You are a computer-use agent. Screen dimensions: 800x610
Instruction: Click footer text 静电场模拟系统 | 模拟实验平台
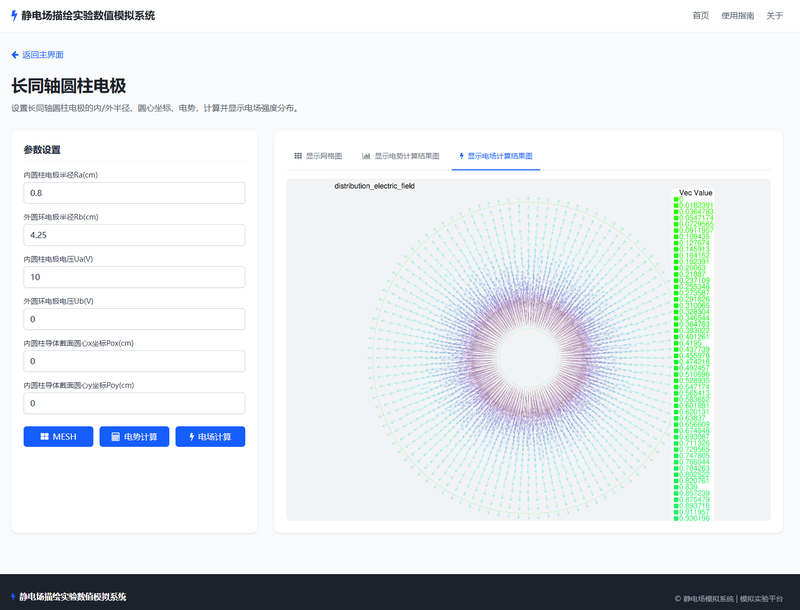pyautogui.click(x=733, y=599)
